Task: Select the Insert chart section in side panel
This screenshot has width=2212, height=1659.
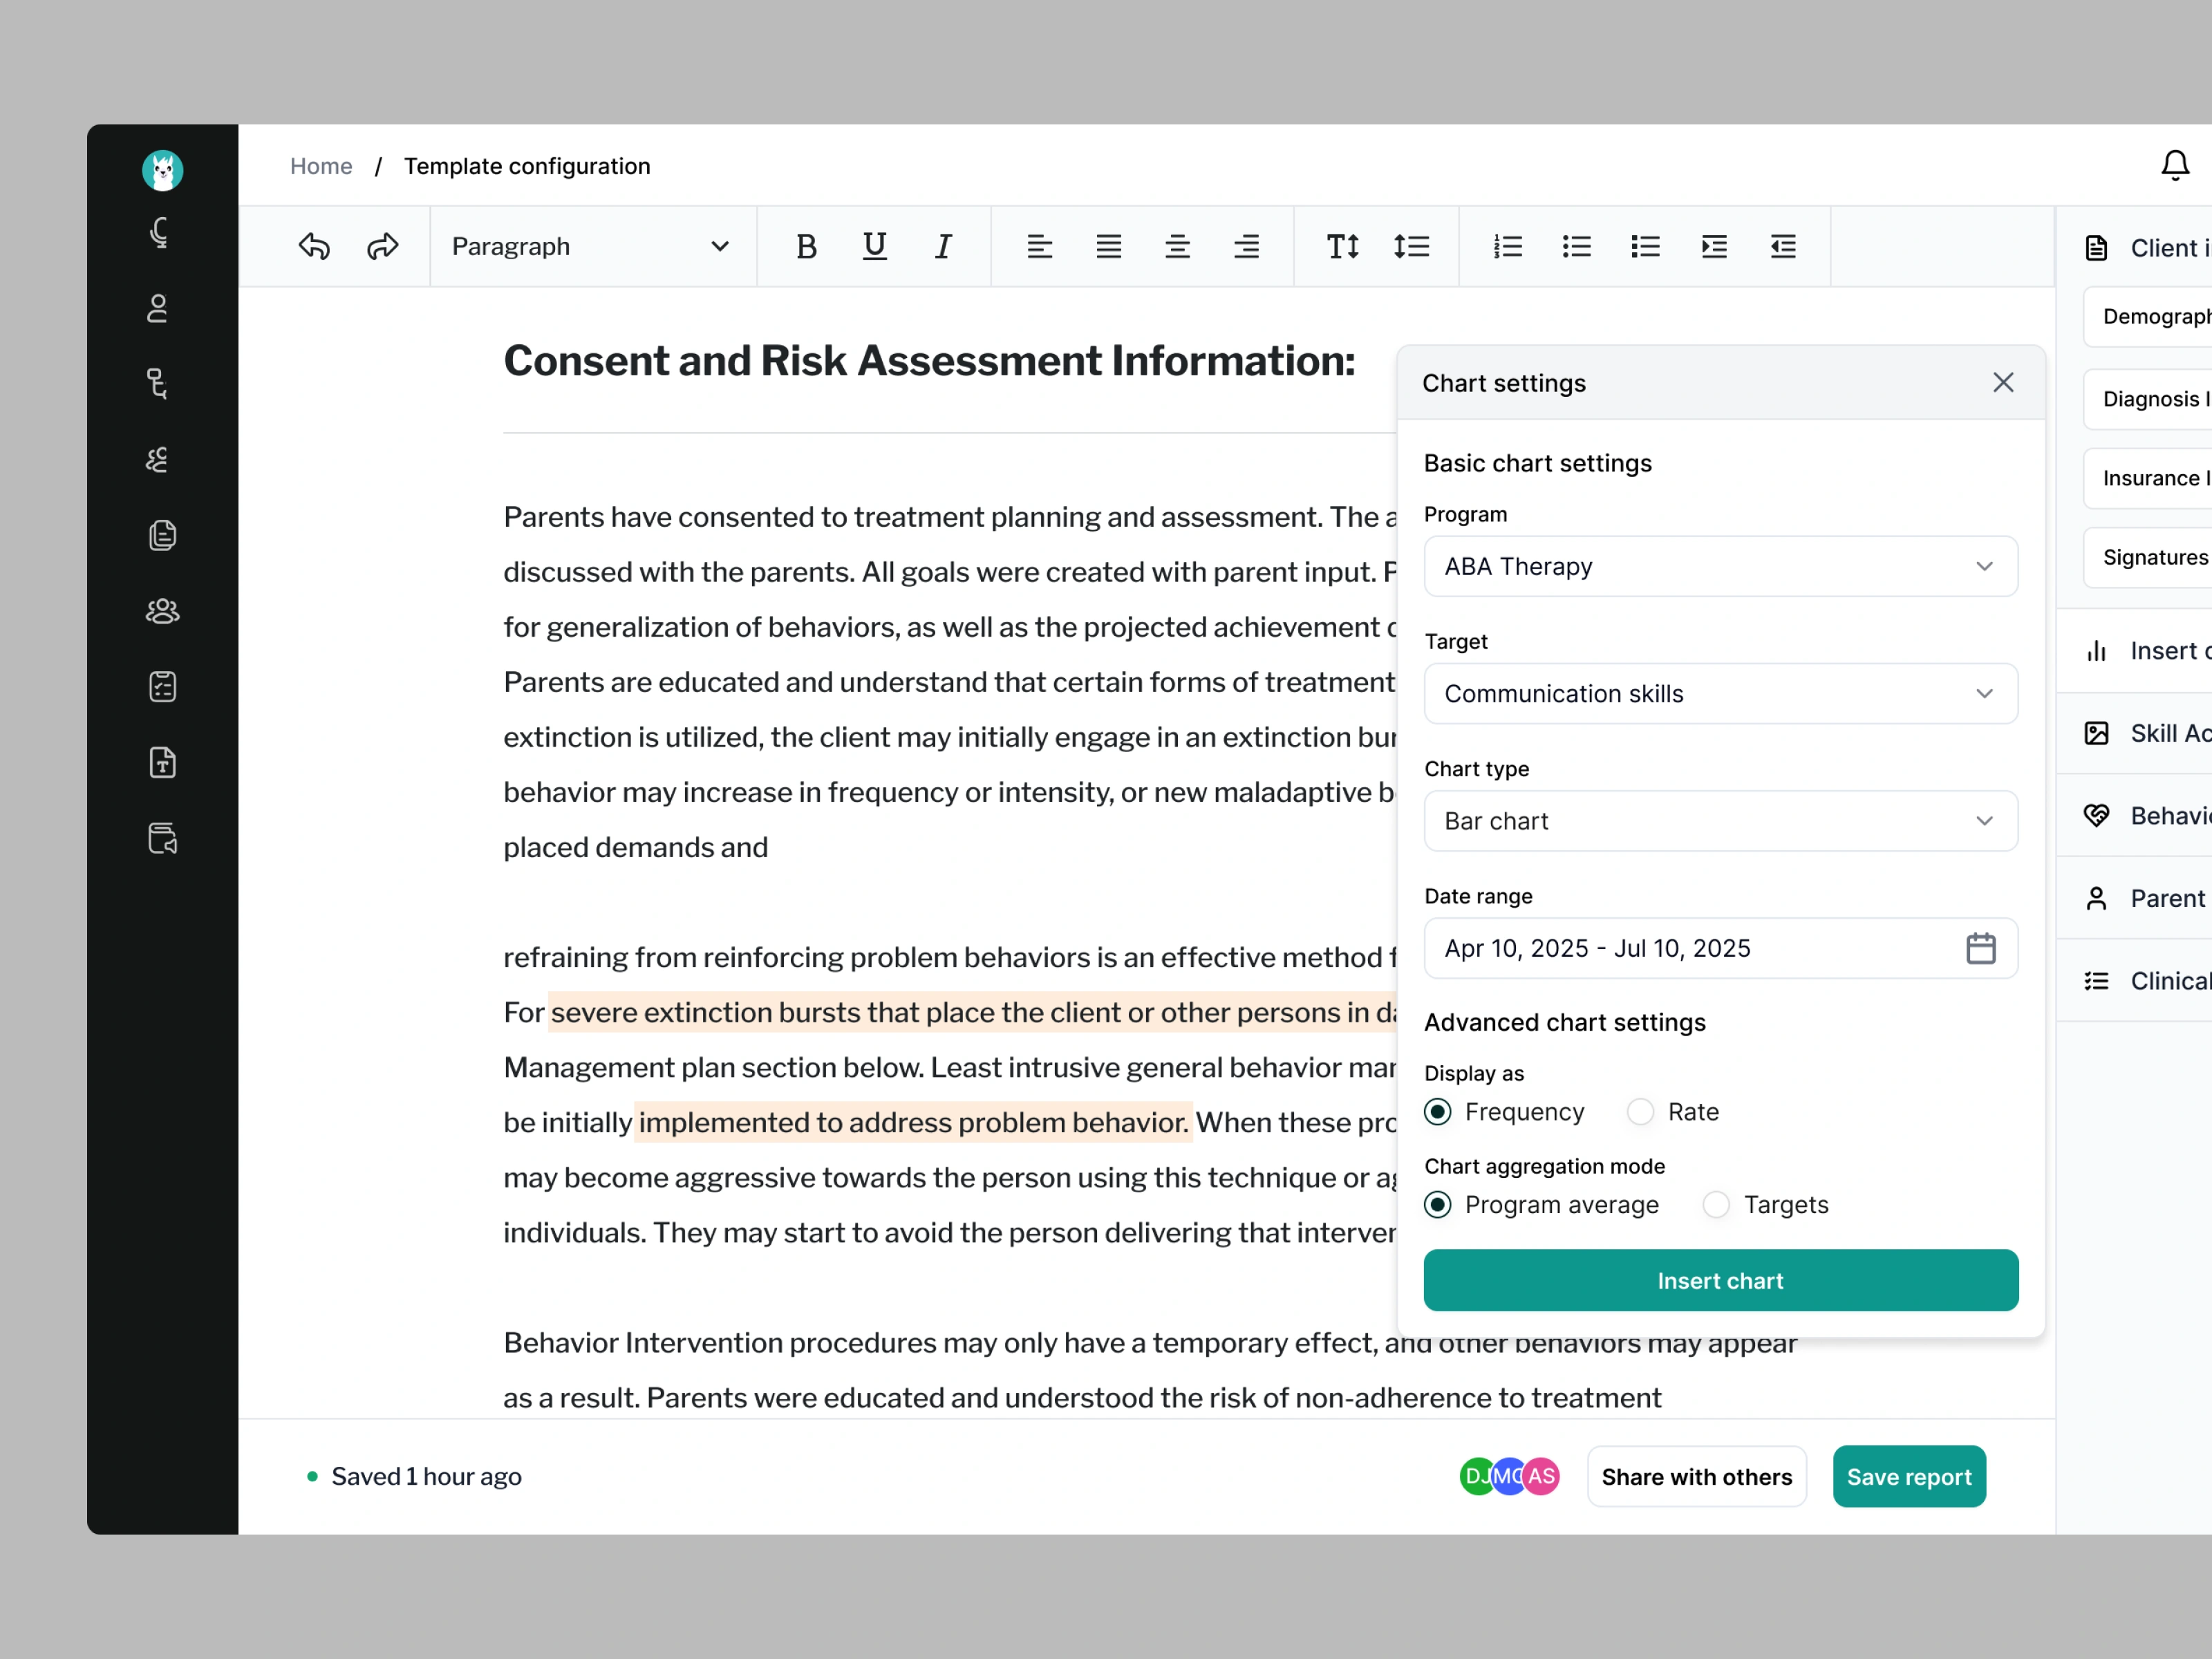Action: coord(2135,651)
